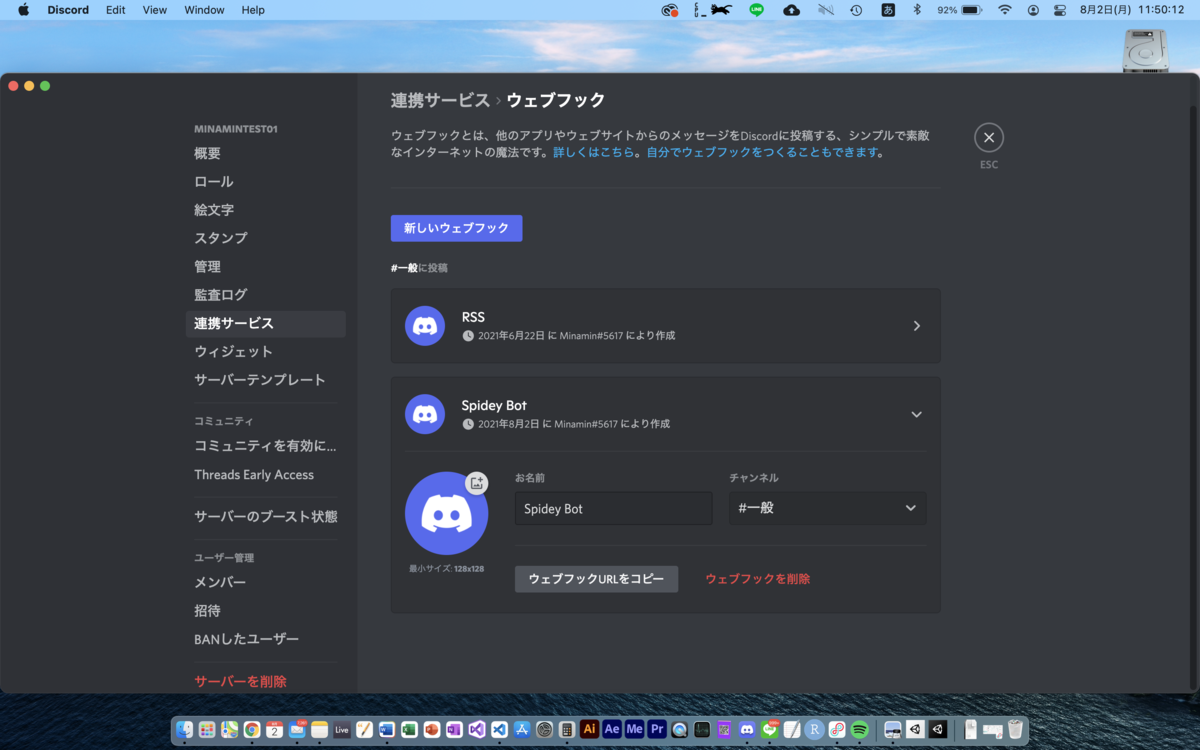This screenshot has height=750, width=1200.
Task: Open the Wi-Fi status menu
Action: click(1004, 10)
